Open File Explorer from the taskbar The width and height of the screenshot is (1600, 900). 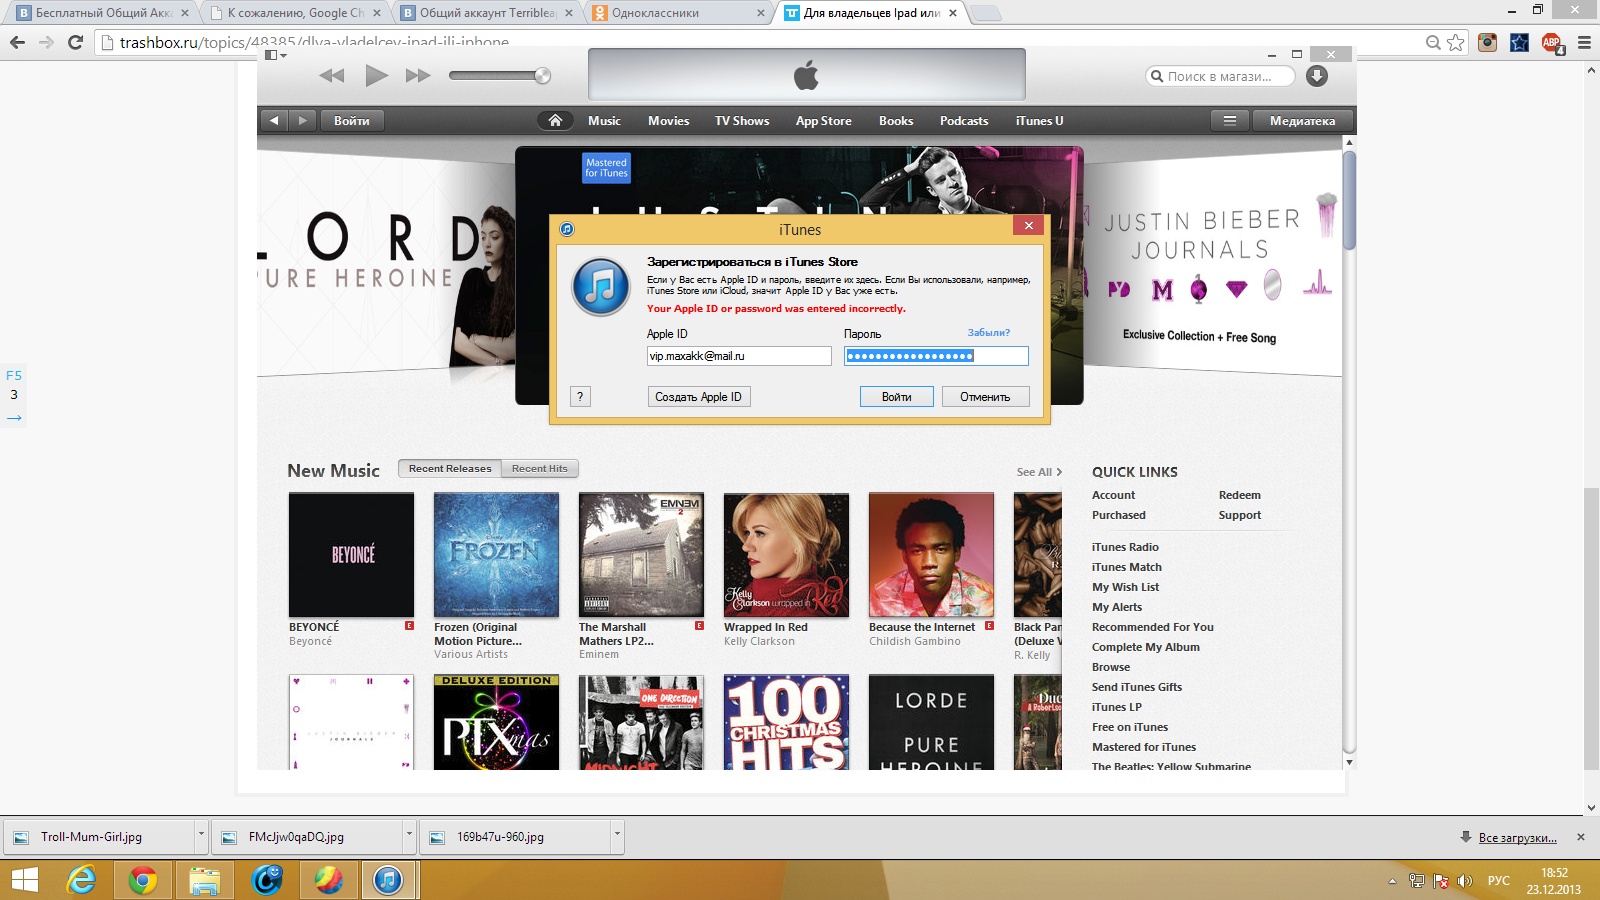pos(204,880)
